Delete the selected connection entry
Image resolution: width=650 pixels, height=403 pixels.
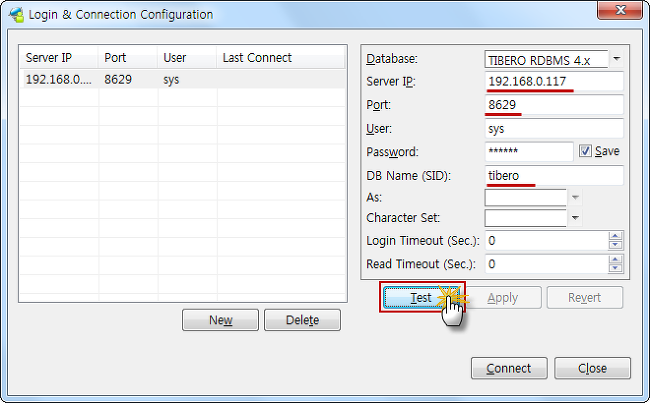302,320
